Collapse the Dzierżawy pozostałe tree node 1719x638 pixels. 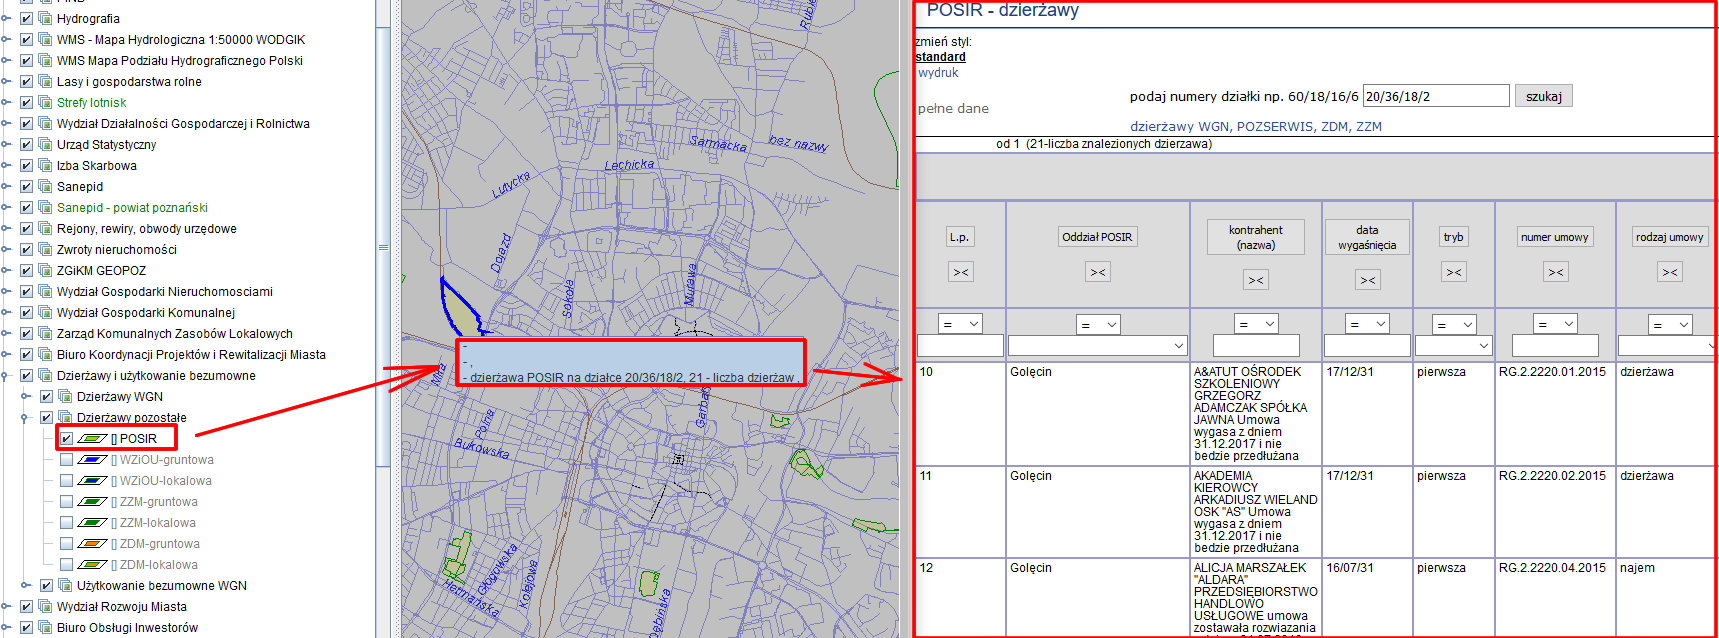pyautogui.click(x=26, y=418)
